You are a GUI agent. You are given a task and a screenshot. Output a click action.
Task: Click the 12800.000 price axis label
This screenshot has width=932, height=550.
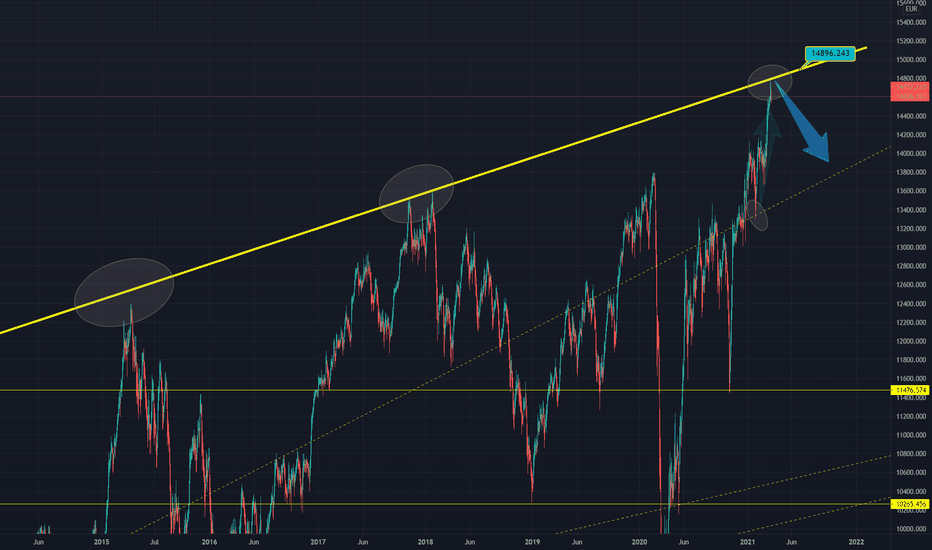coord(911,266)
